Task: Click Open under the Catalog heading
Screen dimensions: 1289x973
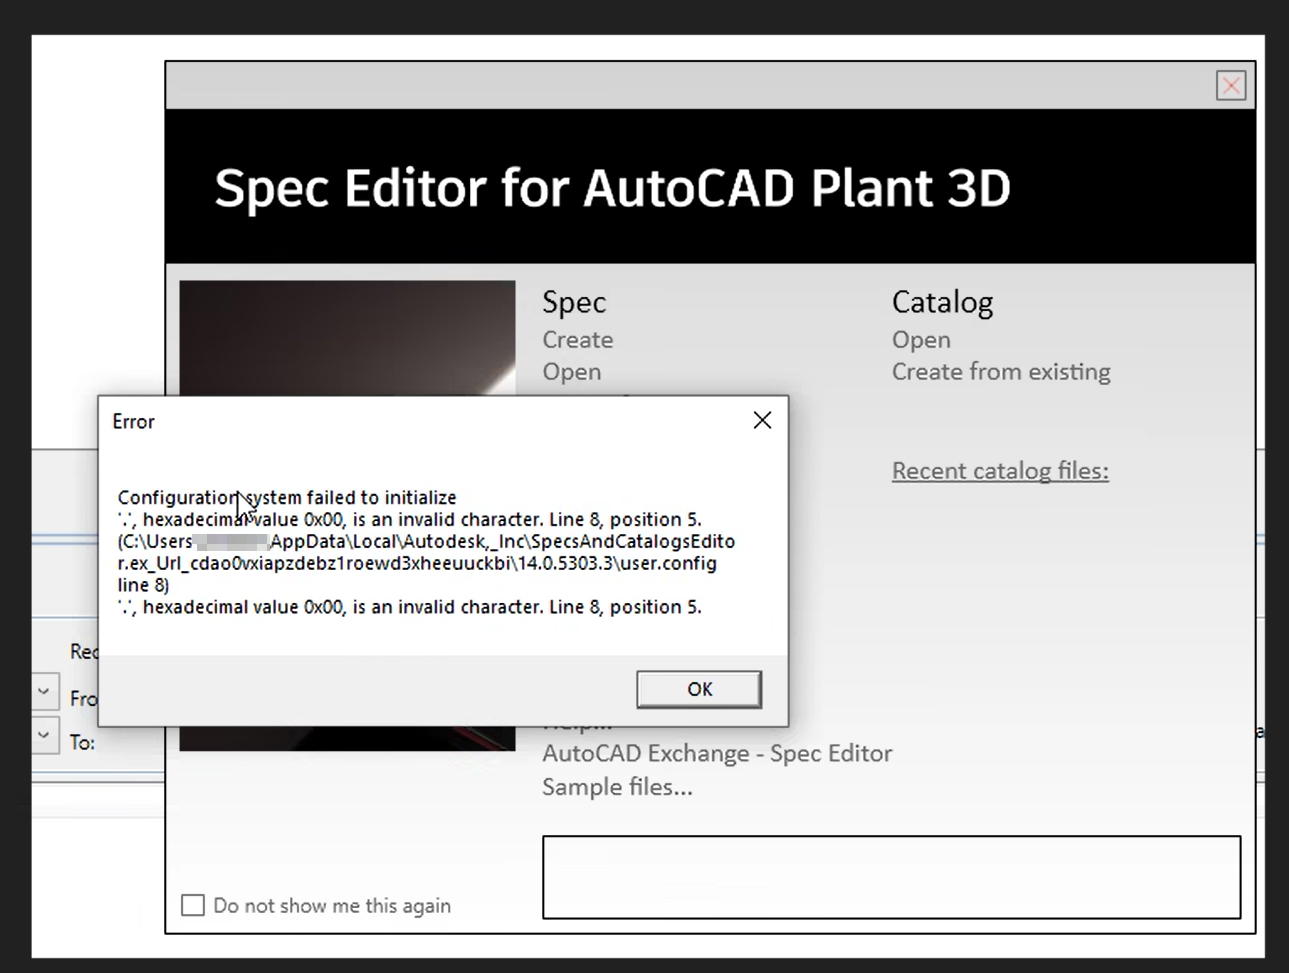Action: 921,340
